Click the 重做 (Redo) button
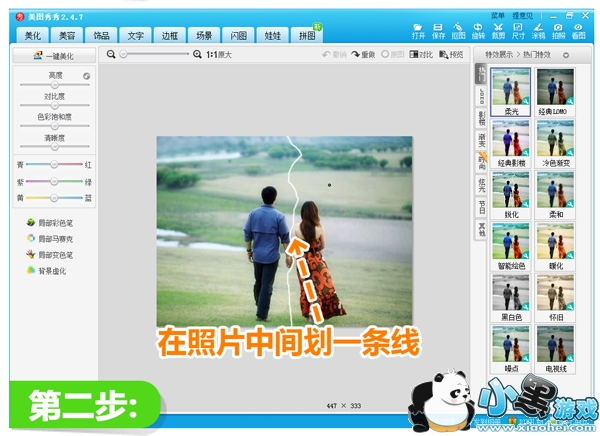This screenshot has height=436, width=600. tap(363, 54)
